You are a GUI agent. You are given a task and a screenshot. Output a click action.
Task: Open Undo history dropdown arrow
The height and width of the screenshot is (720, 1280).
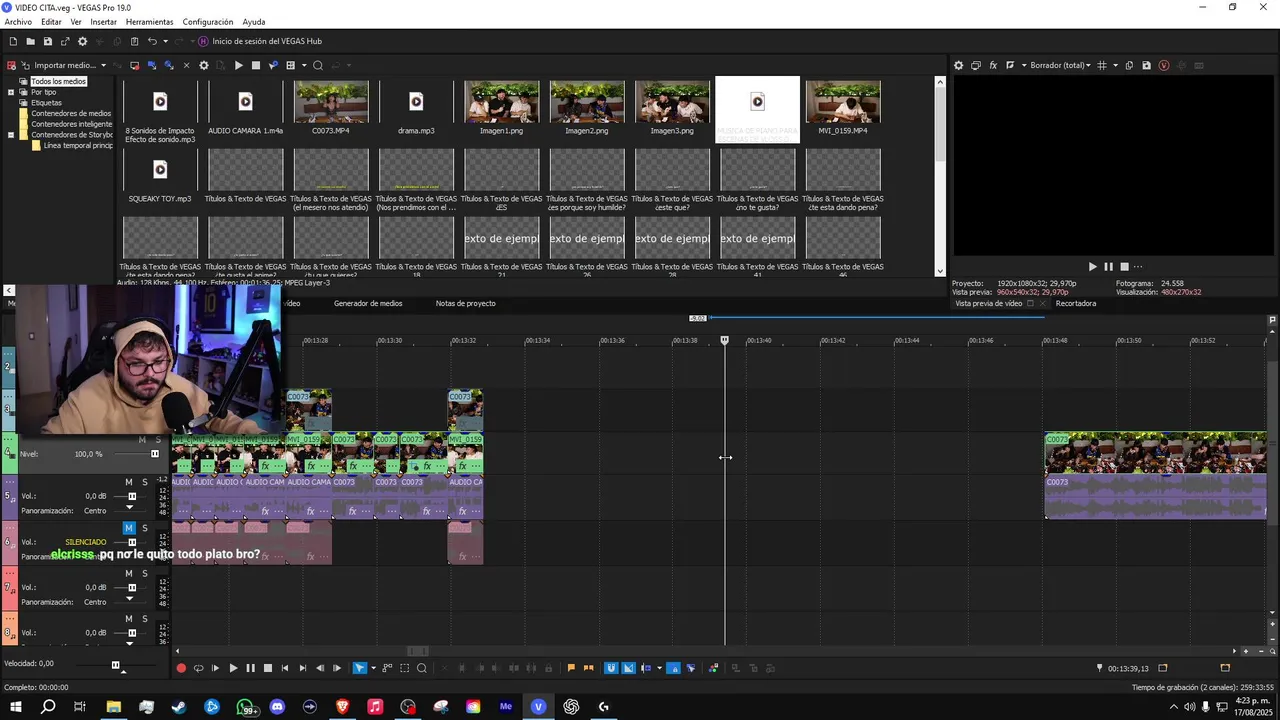[x=165, y=41]
